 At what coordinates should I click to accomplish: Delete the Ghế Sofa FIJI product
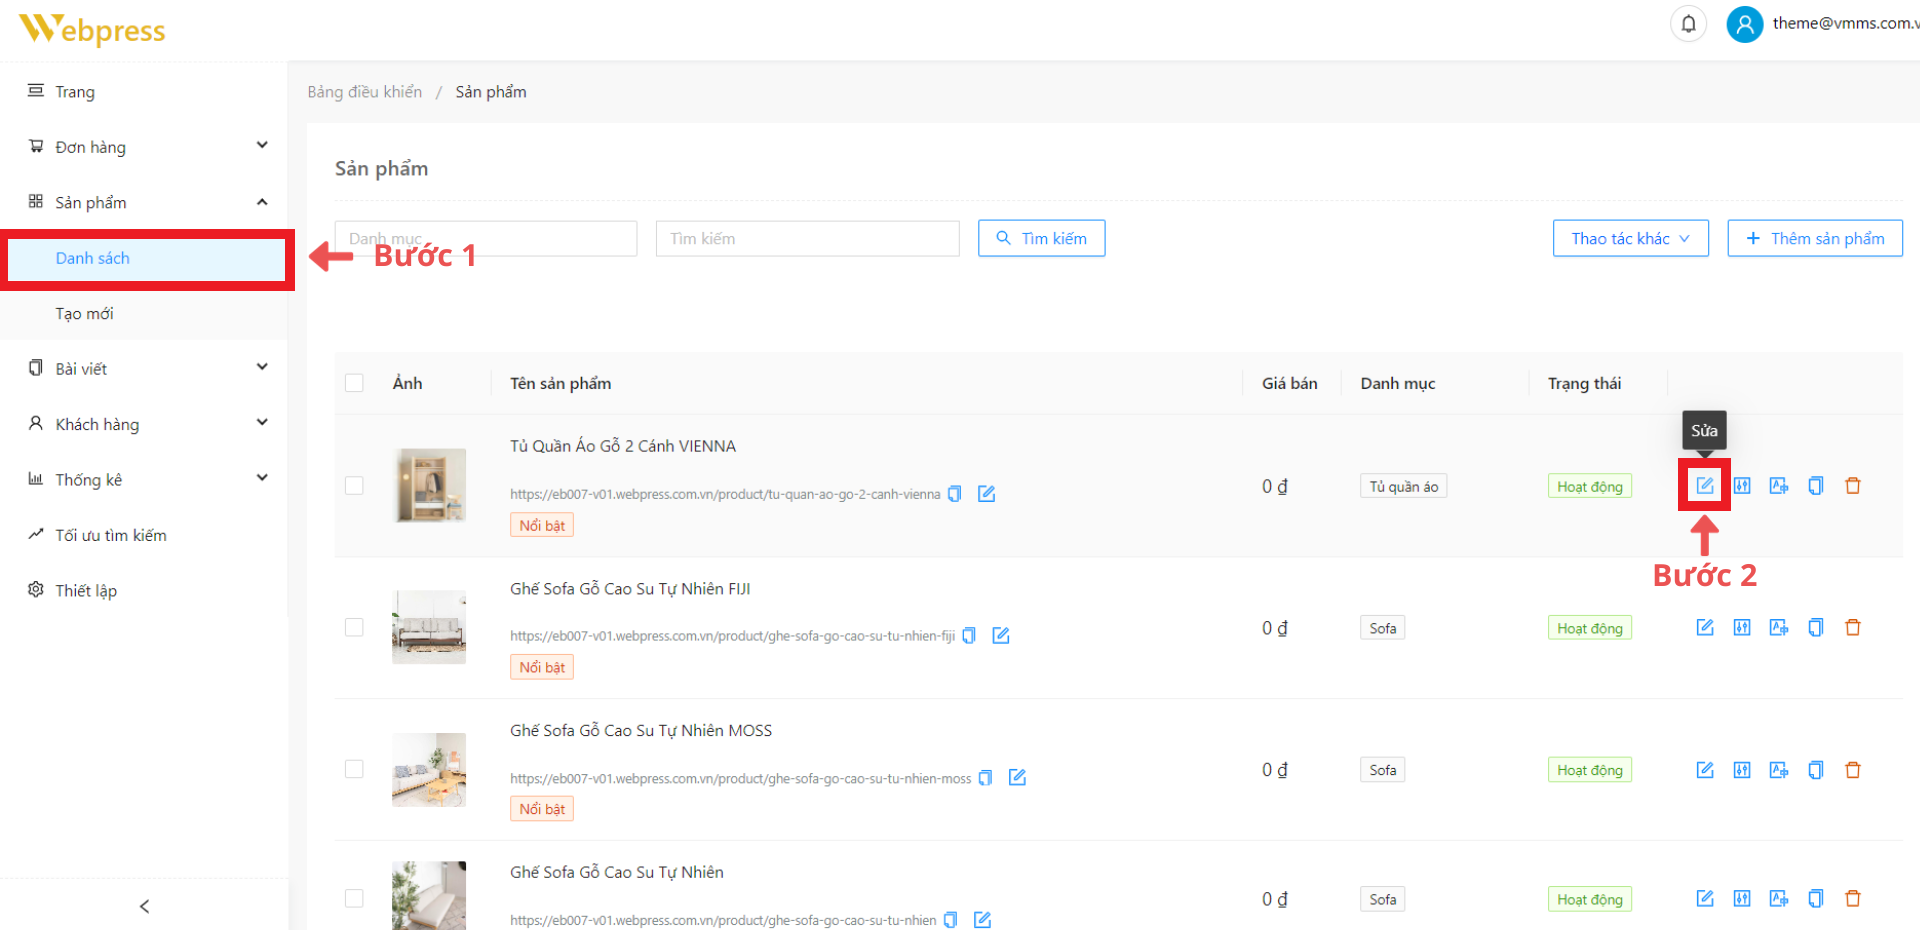tap(1852, 628)
